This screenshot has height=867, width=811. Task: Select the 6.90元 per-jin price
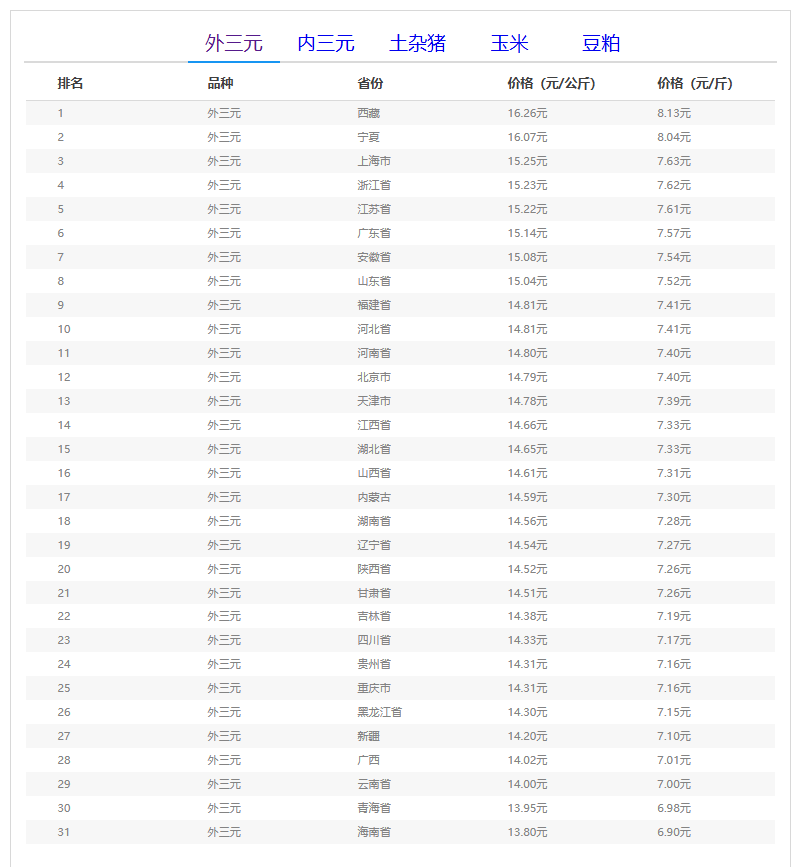[x=674, y=832]
